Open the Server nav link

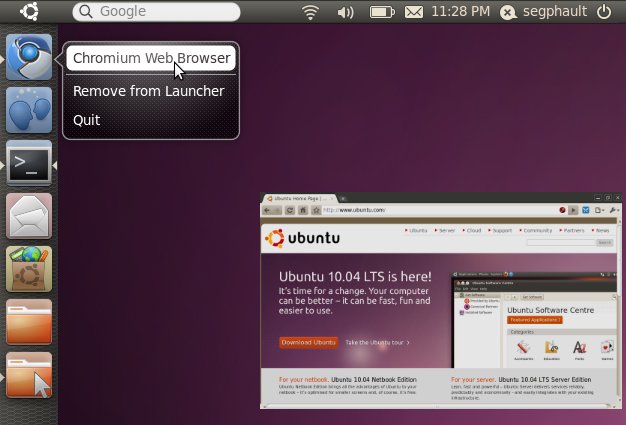[x=445, y=231]
